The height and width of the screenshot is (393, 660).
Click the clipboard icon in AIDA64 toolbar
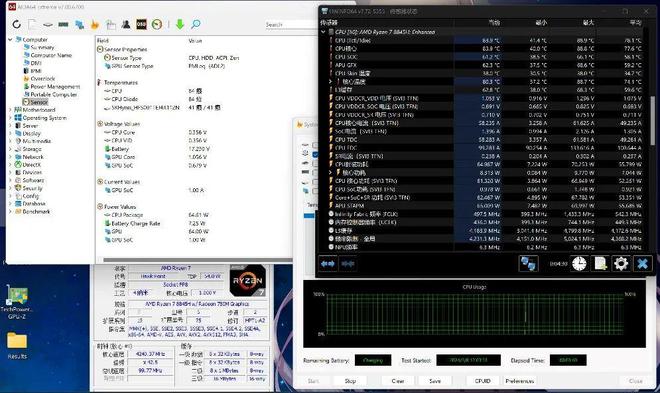coord(111,24)
